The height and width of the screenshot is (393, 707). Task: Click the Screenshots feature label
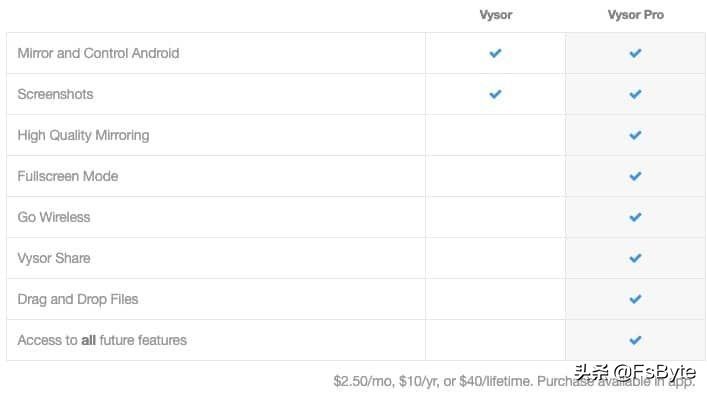[55, 94]
